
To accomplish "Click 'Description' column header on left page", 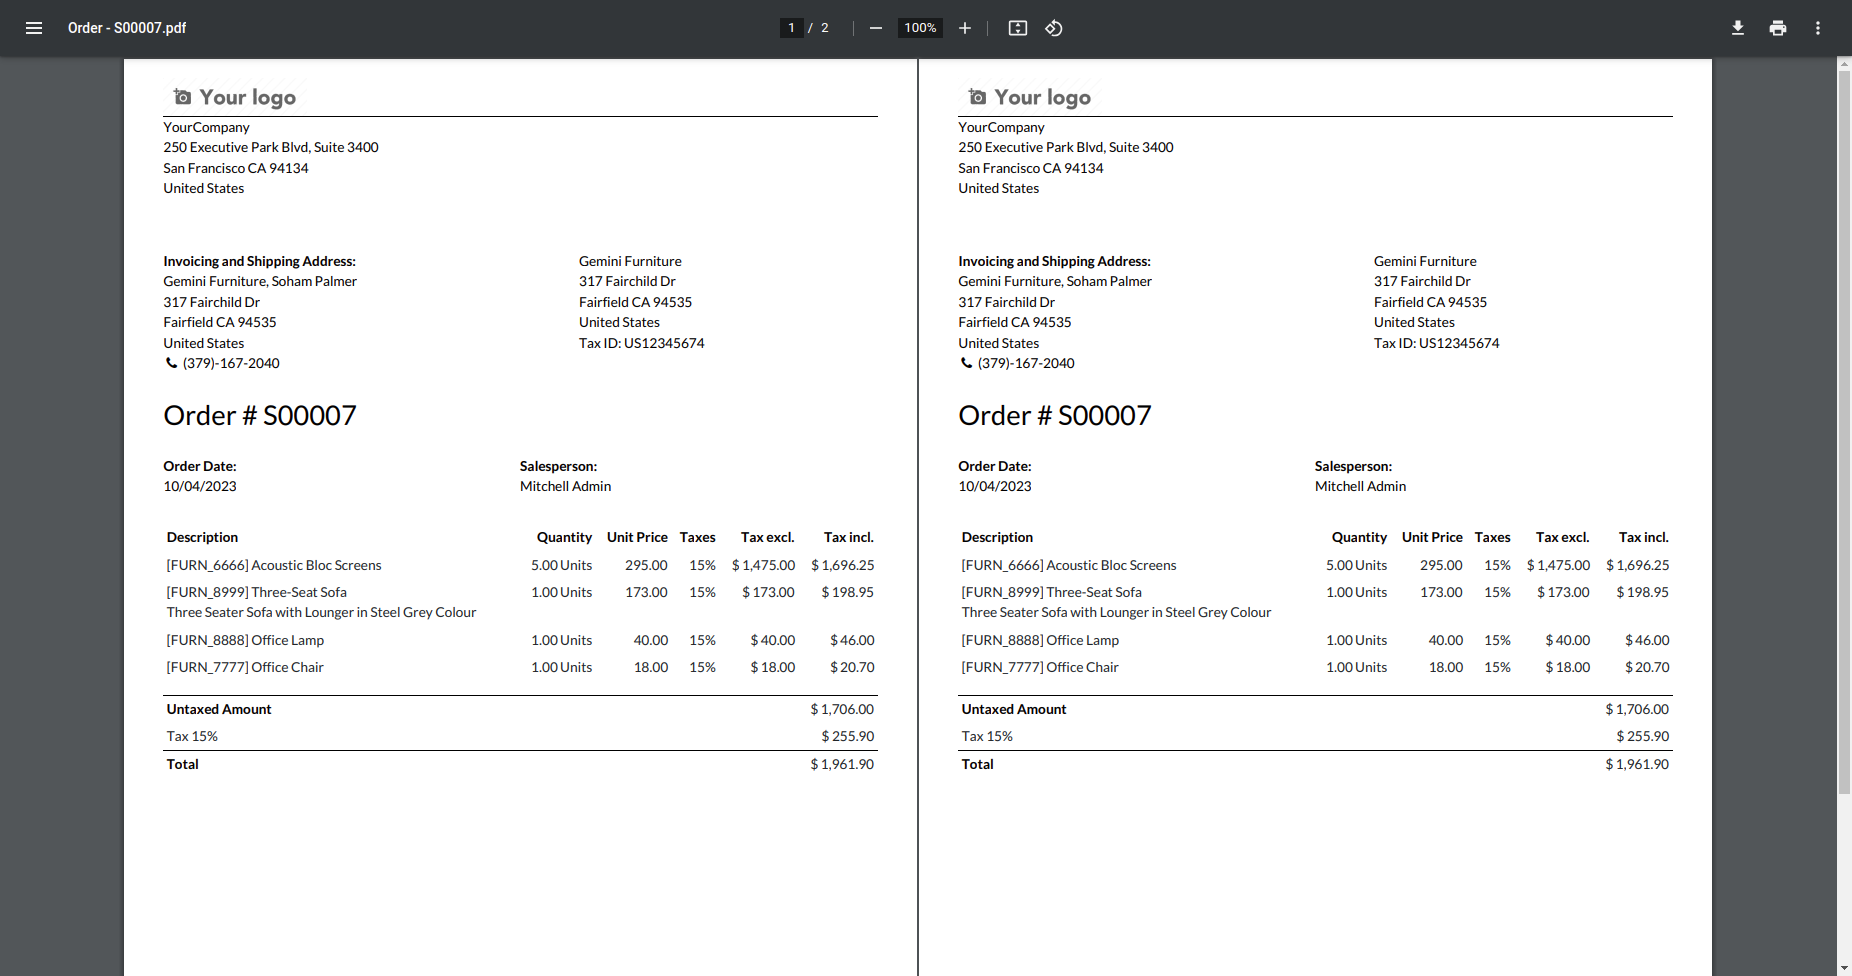I will [202, 537].
